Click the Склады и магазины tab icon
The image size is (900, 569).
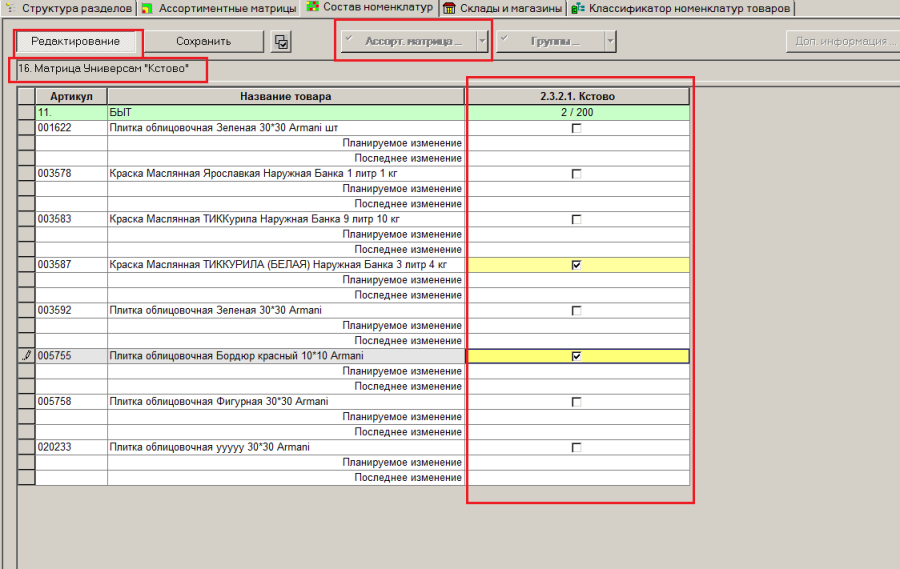[x=449, y=8]
